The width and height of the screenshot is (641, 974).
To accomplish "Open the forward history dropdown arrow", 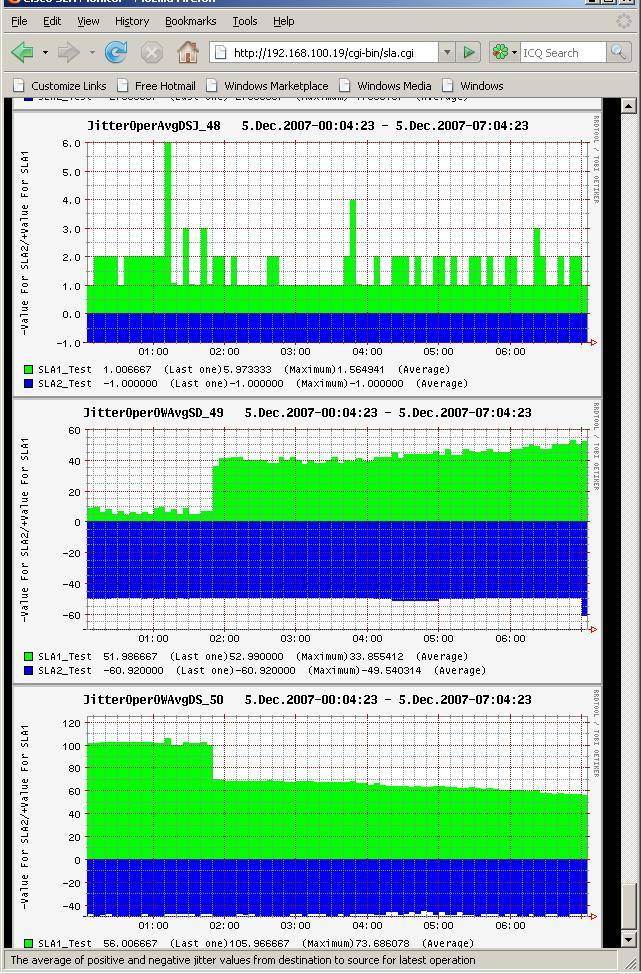I will point(92,52).
